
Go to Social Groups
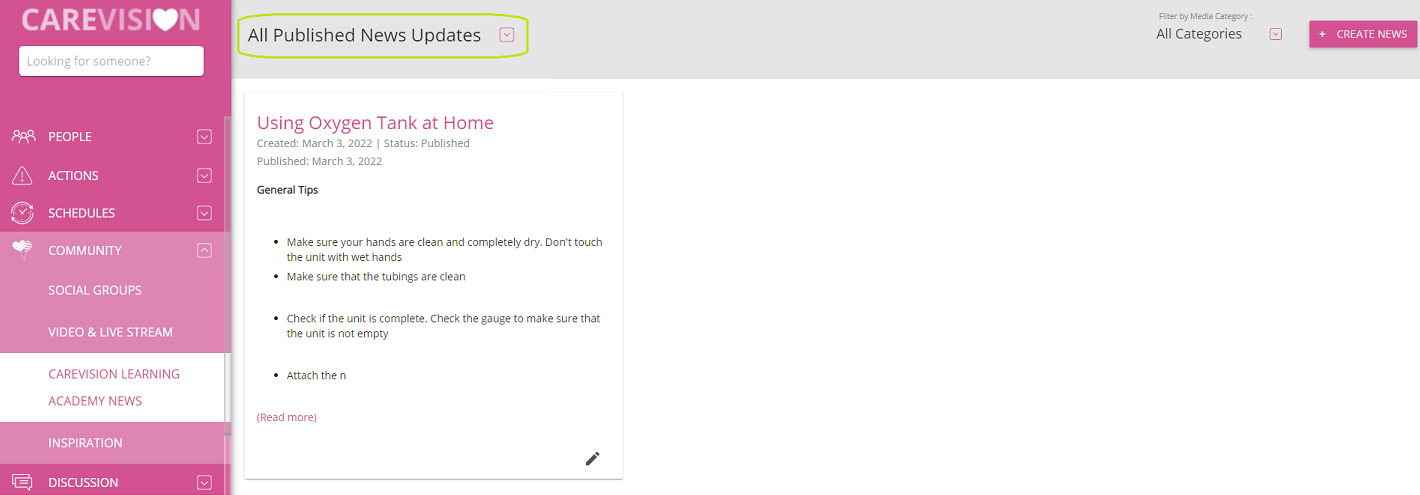click(95, 290)
